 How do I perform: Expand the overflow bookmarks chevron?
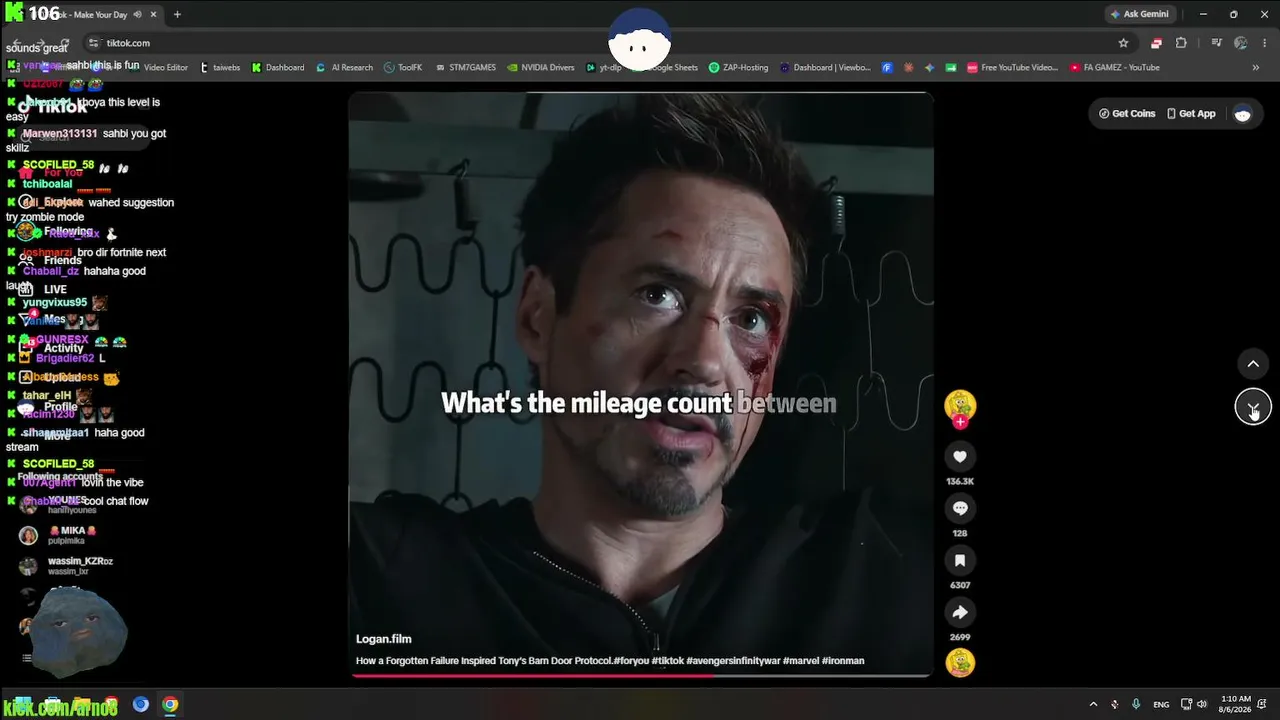coord(1256,68)
